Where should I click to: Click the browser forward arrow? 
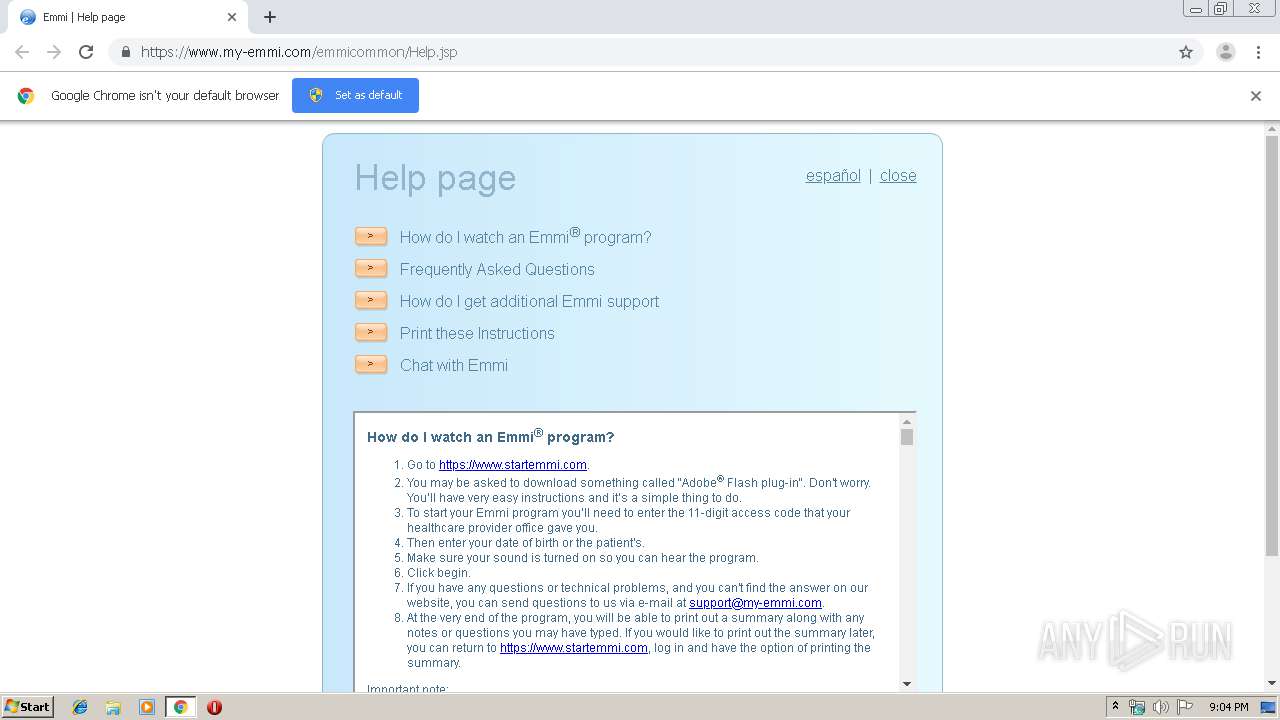coord(54,52)
